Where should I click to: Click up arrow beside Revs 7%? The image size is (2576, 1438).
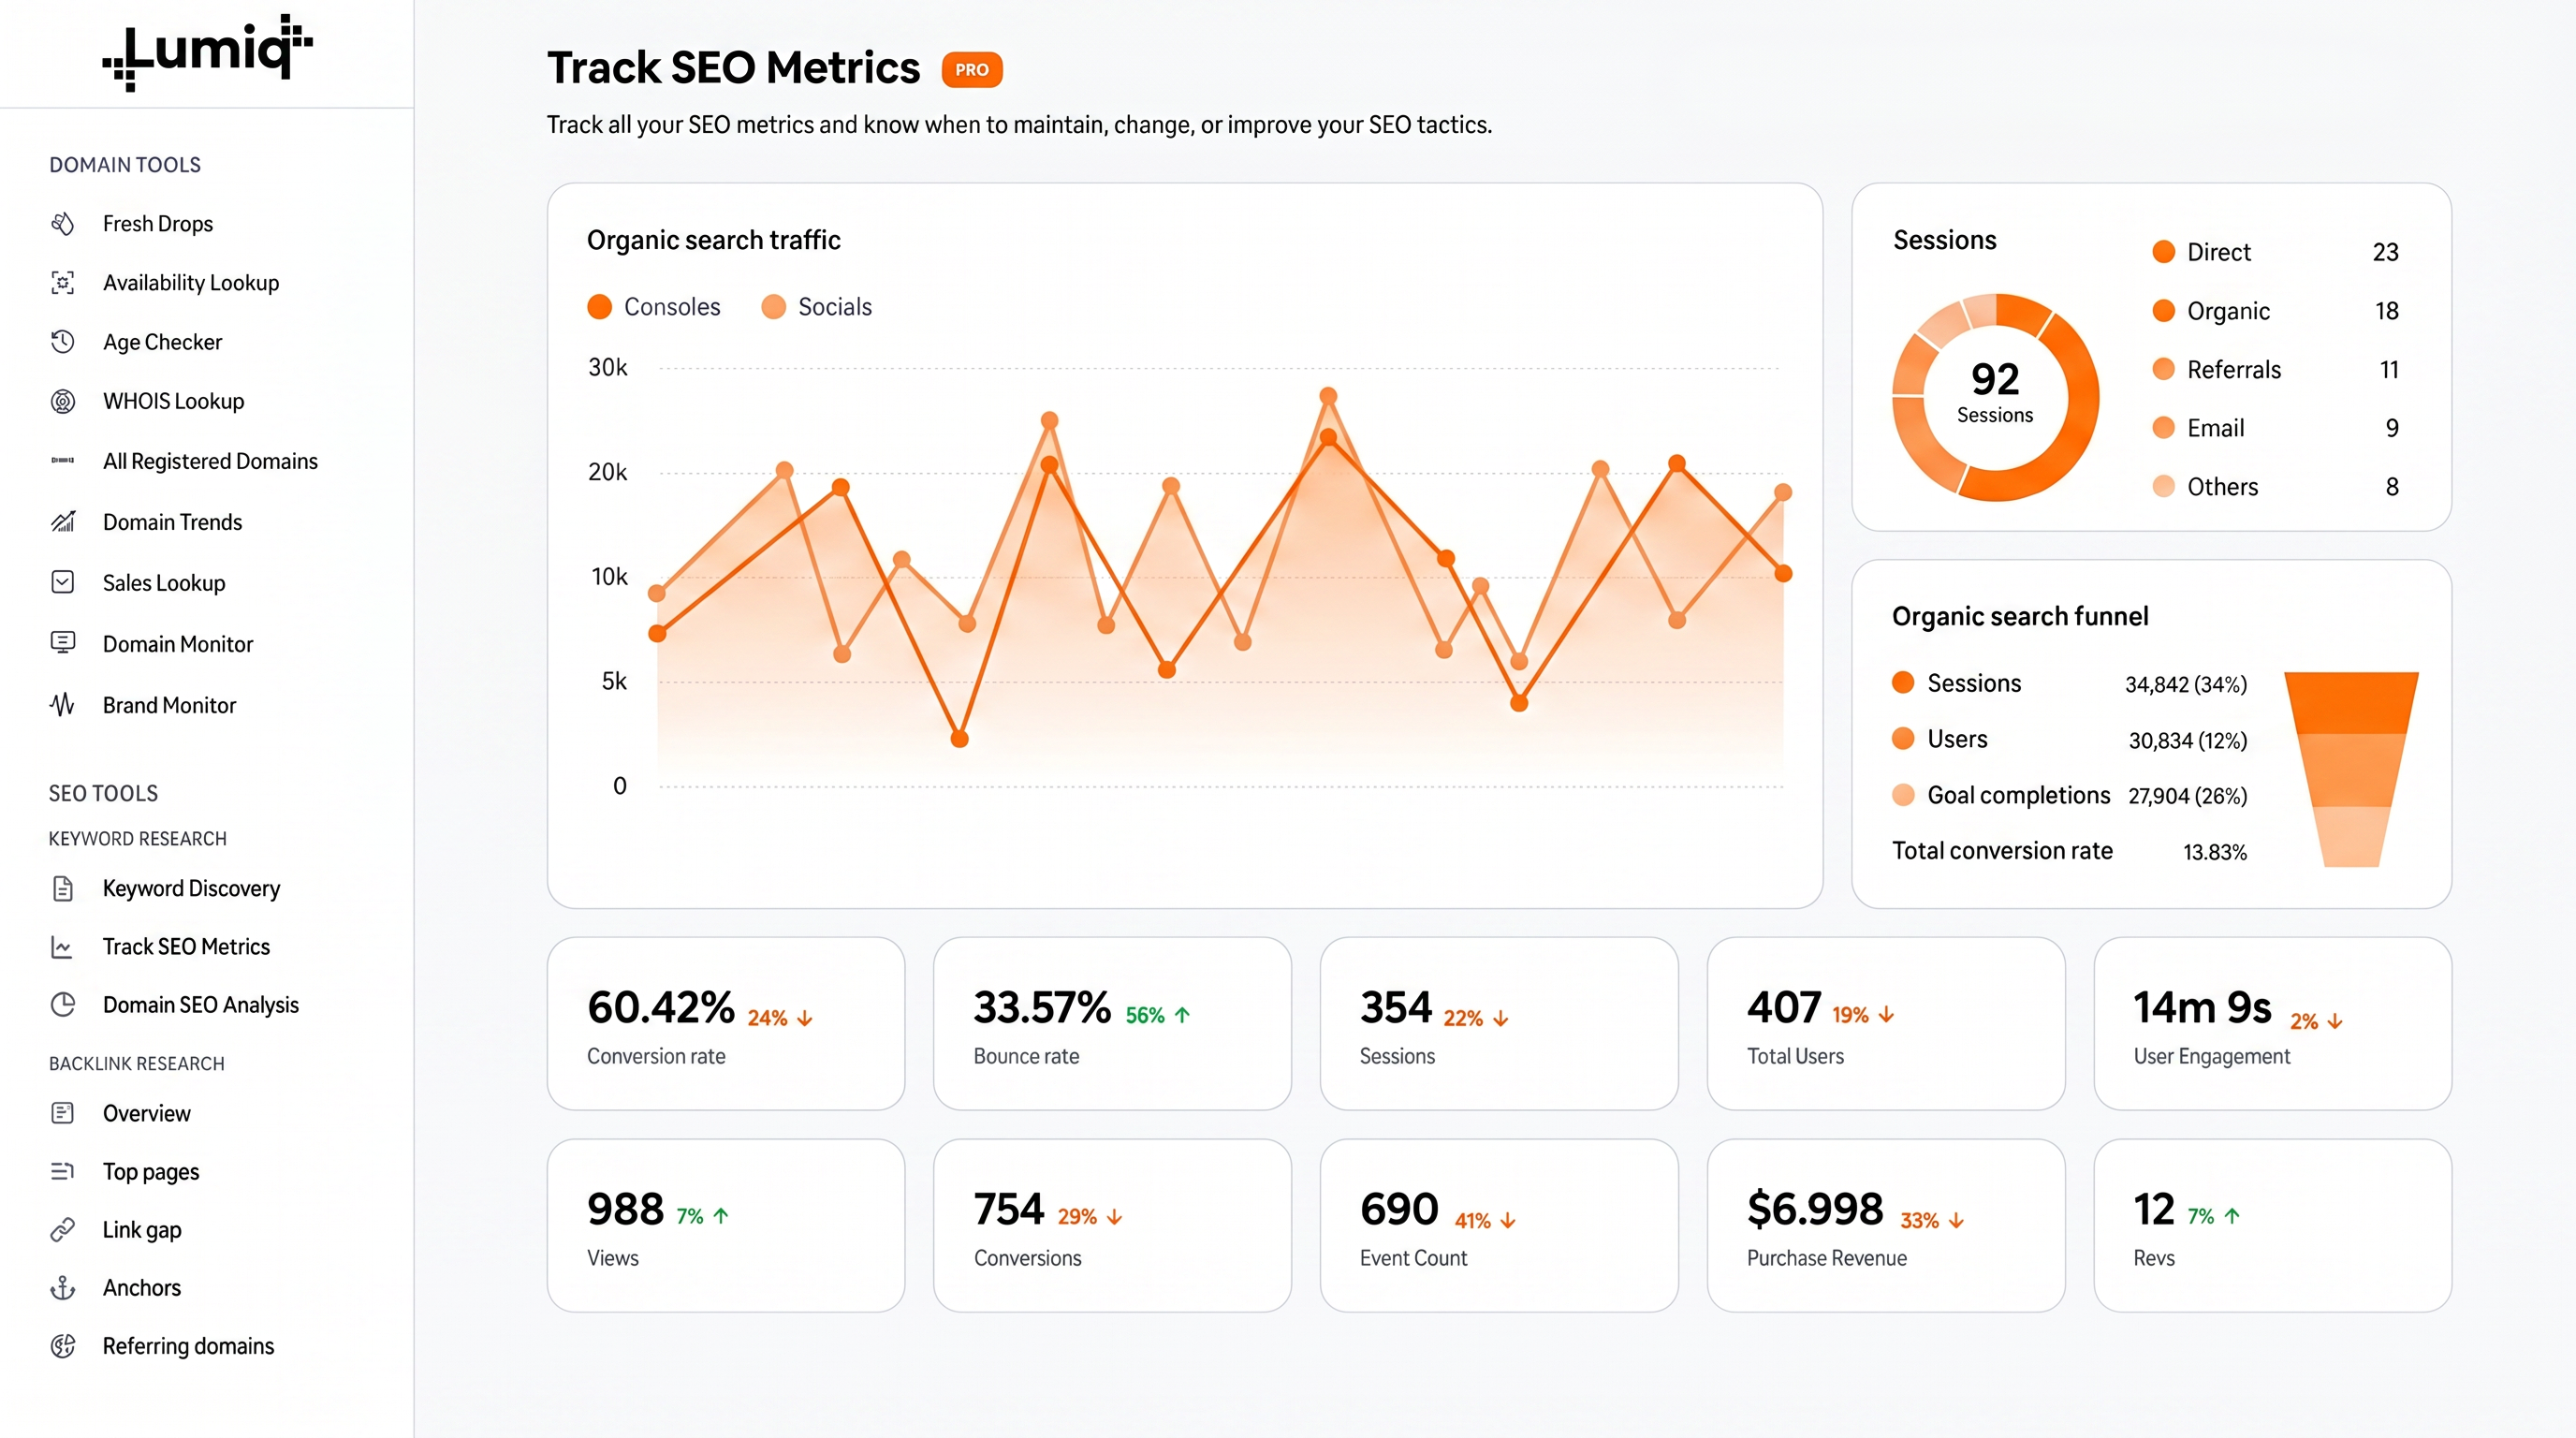point(2232,1216)
